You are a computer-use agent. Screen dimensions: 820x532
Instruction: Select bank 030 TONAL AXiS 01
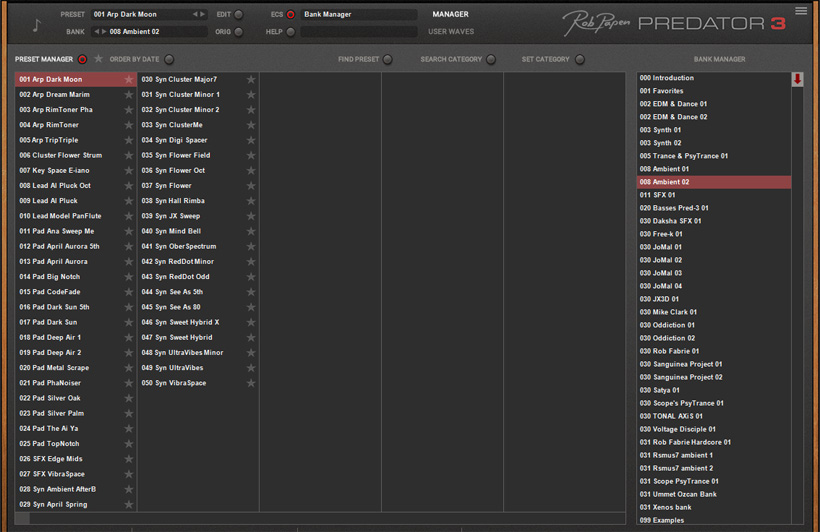714,416
